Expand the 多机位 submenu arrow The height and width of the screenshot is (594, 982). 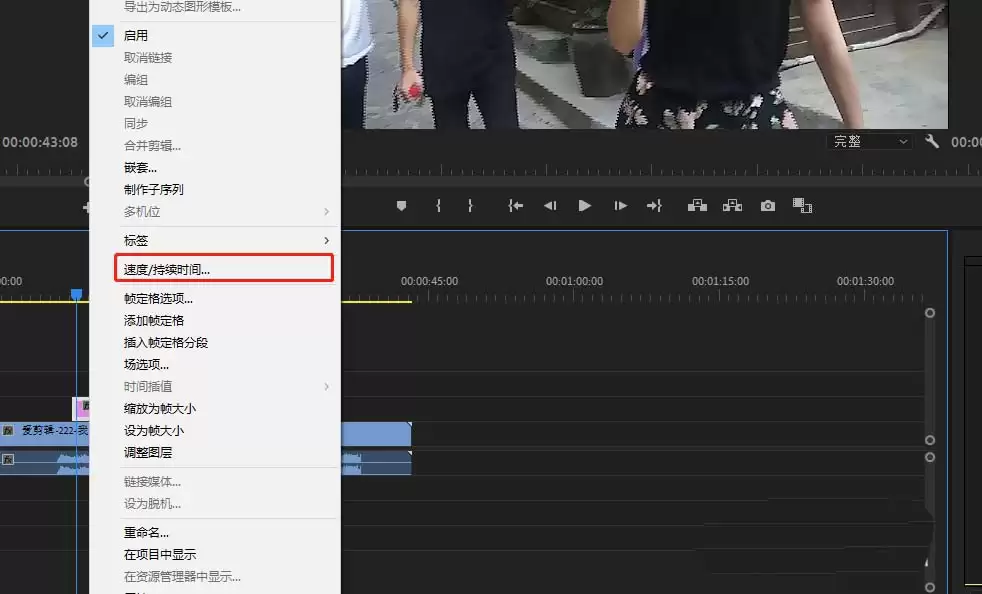point(326,212)
